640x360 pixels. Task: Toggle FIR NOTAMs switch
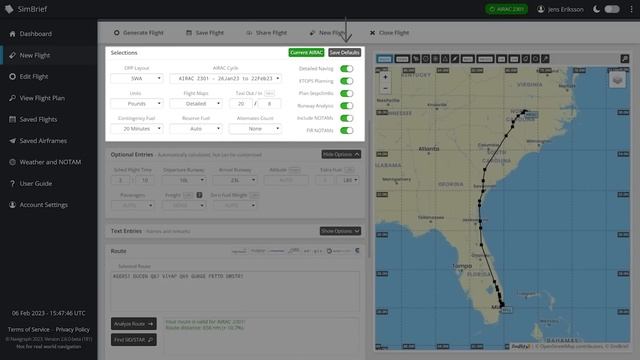[x=347, y=131]
